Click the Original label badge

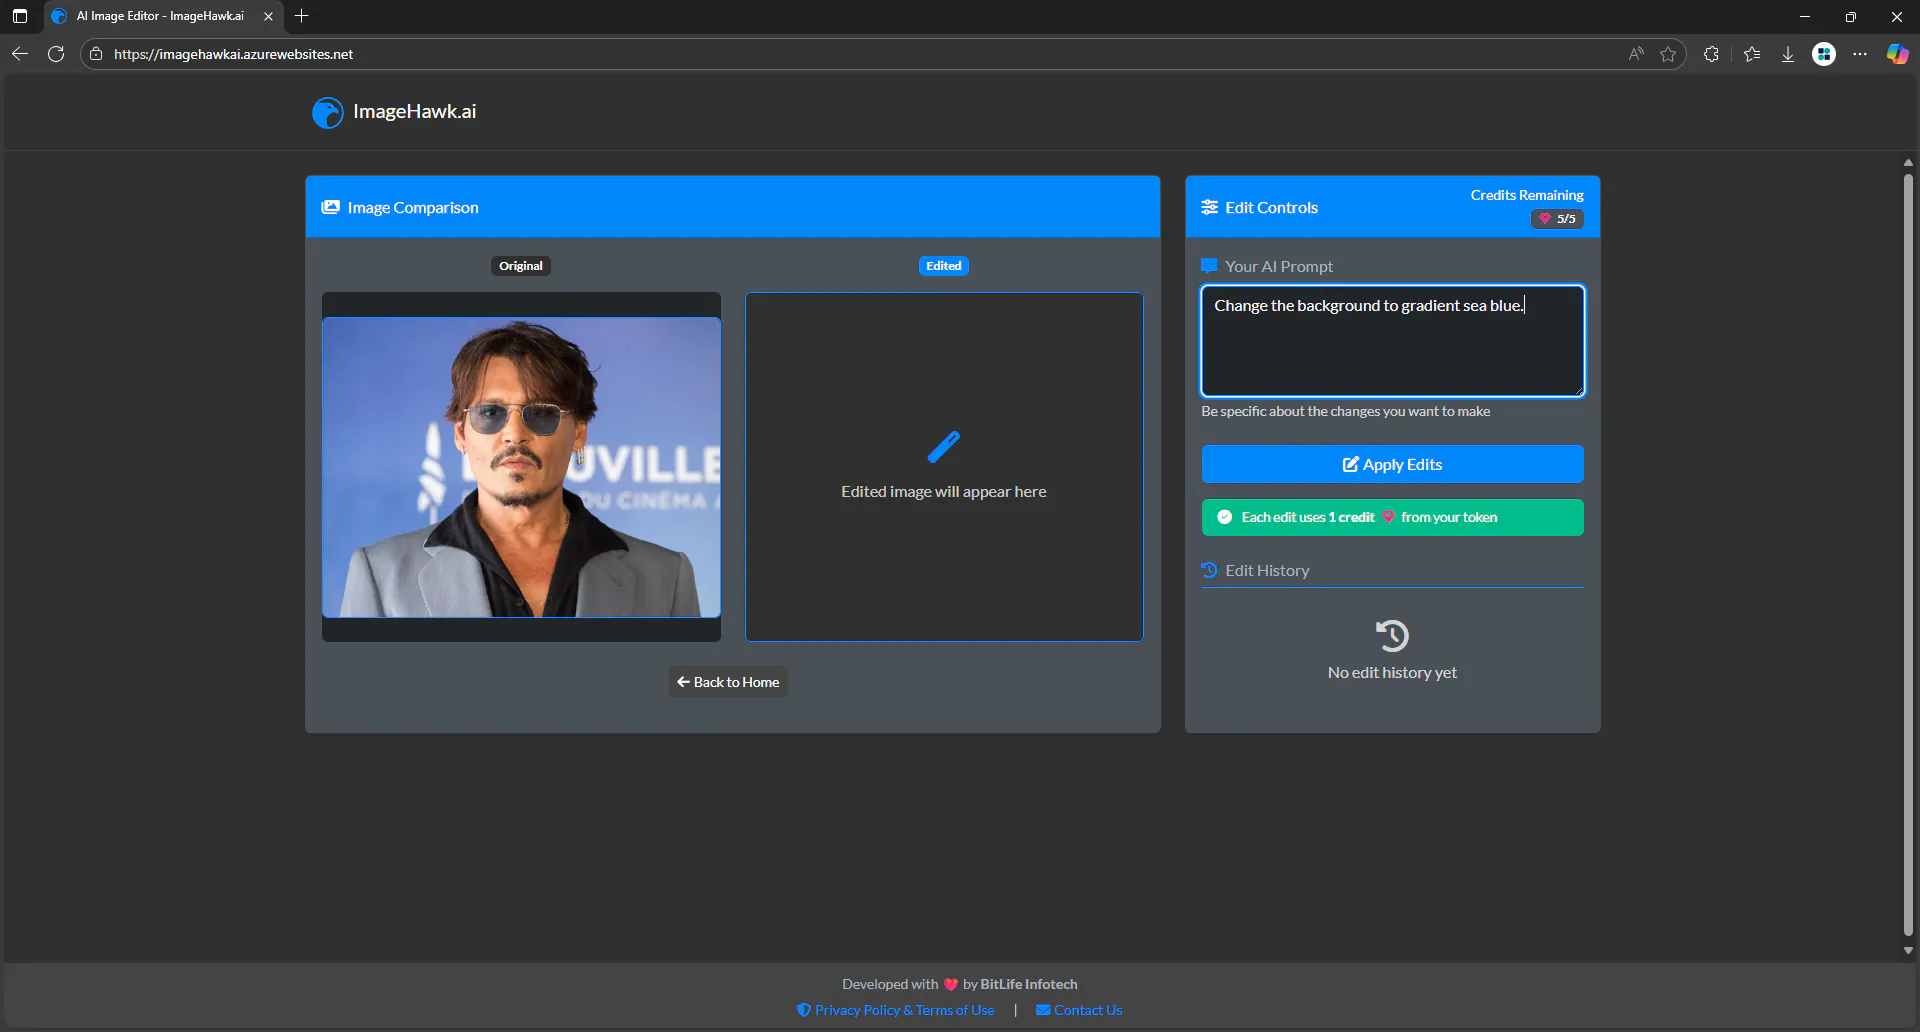521,266
